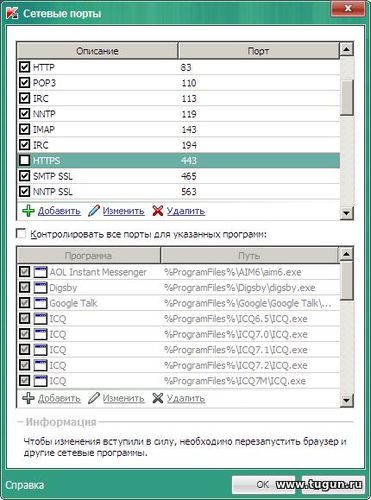Click the Digsby program window icon
This screenshot has height=500, width=371.
pyautogui.click(x=41, y=288)
